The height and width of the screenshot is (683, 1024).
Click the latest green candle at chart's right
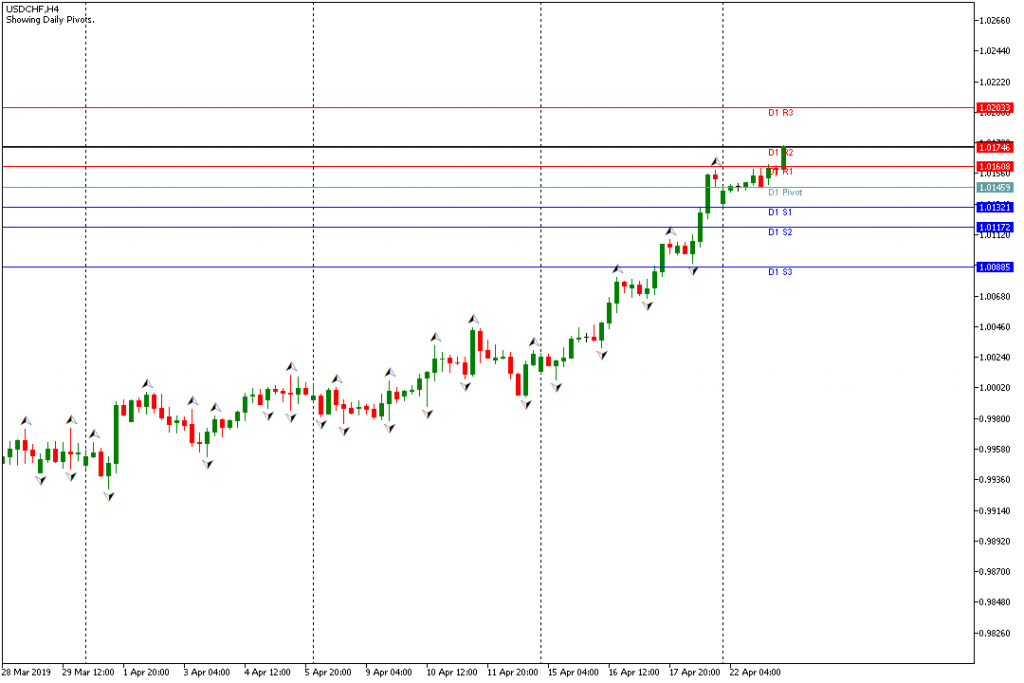point(783,157)
